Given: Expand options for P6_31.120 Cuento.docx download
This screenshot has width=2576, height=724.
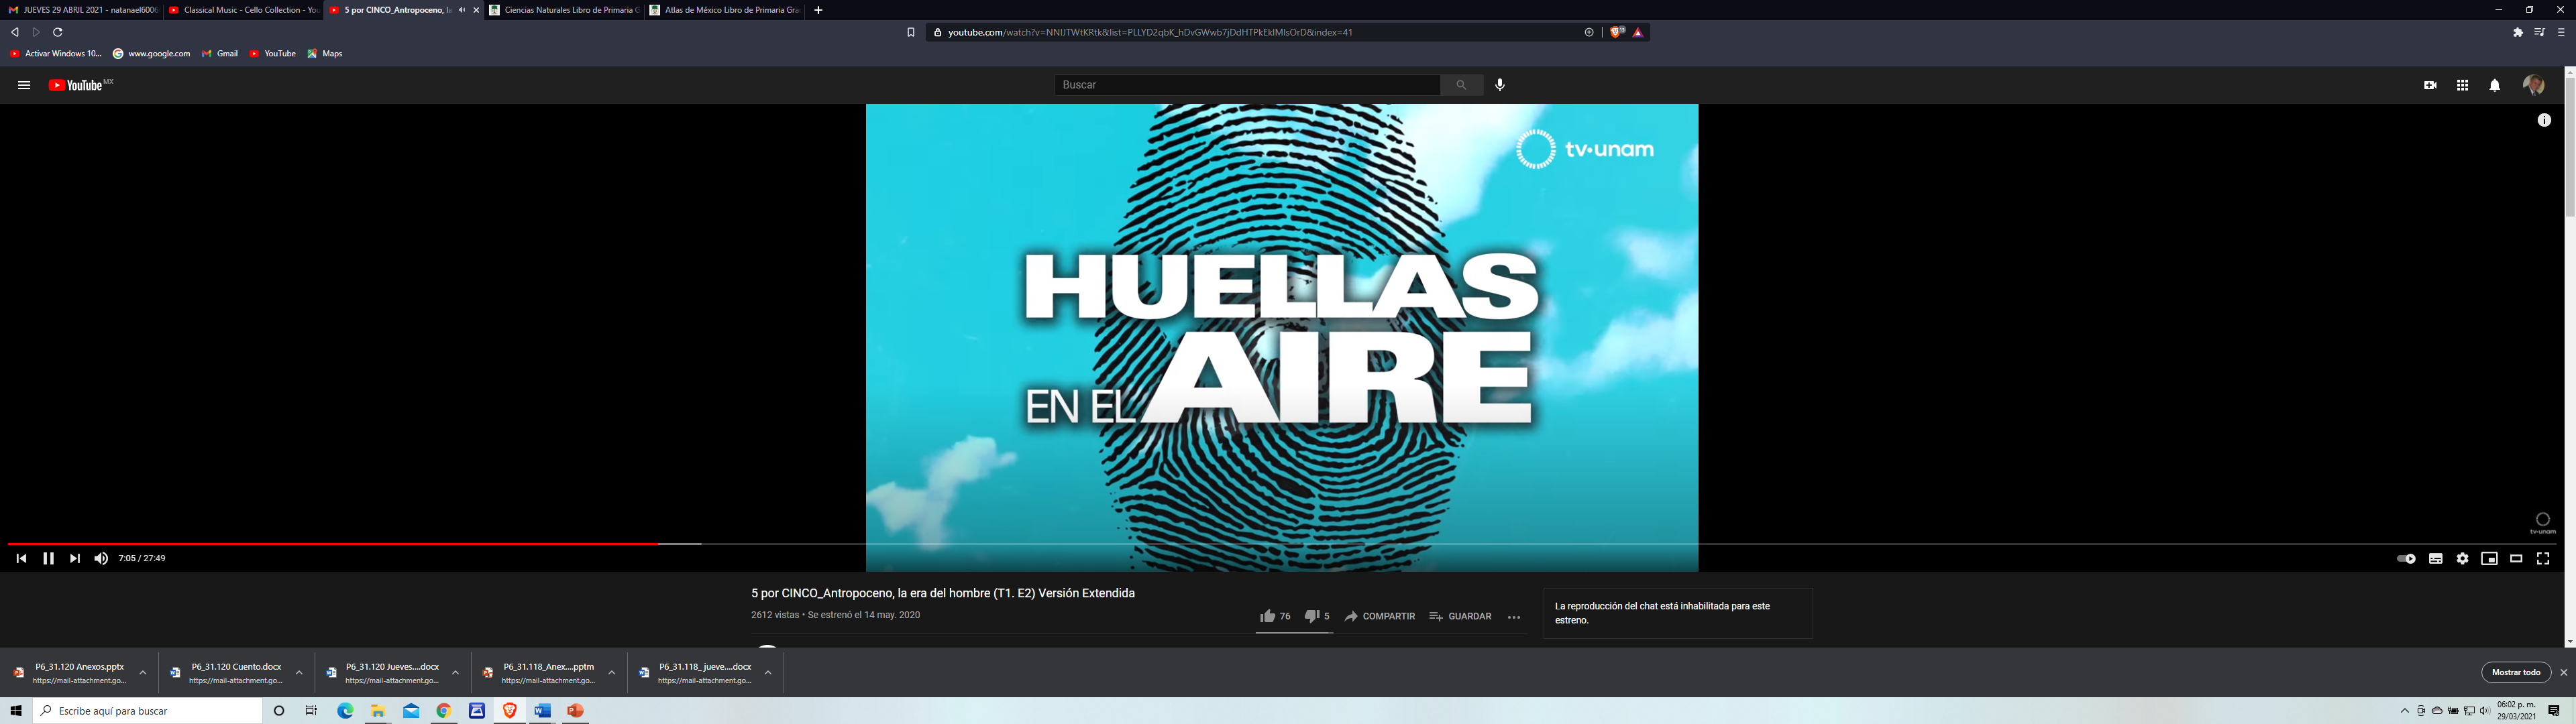Looking at the screenshot, I should coord(299,673).
